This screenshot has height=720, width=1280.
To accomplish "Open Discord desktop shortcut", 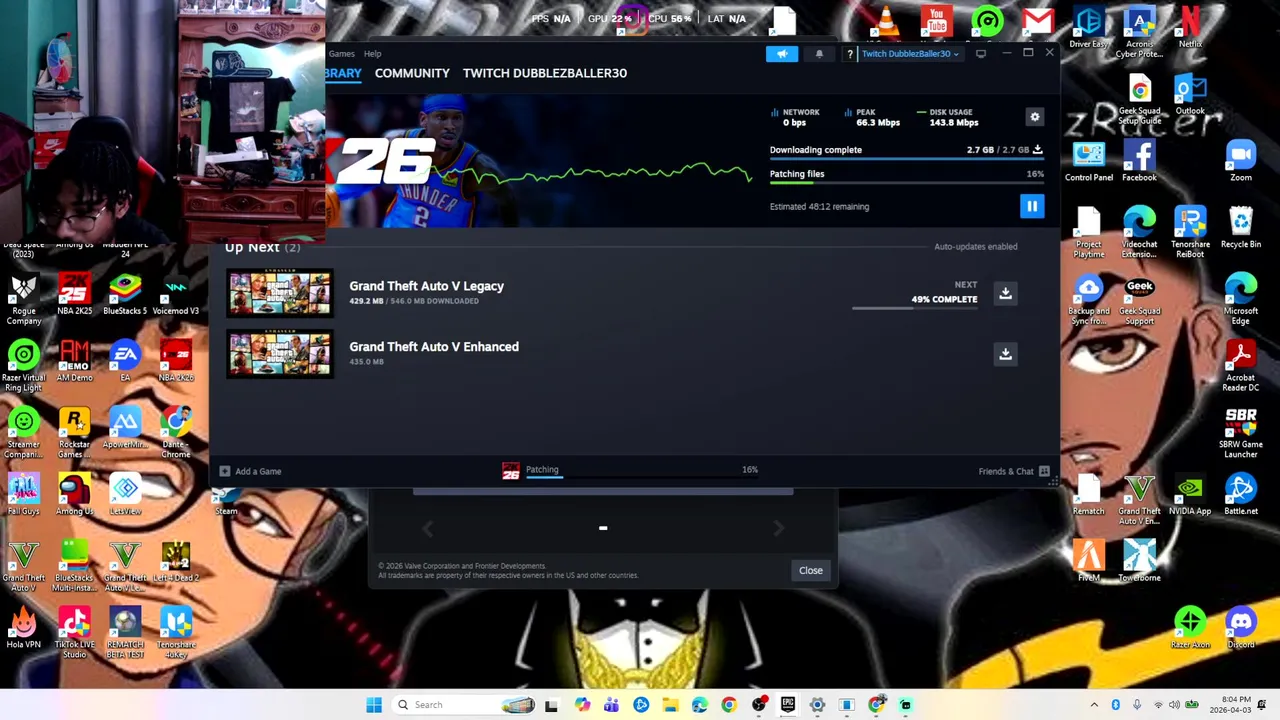I will (1241, 629).
